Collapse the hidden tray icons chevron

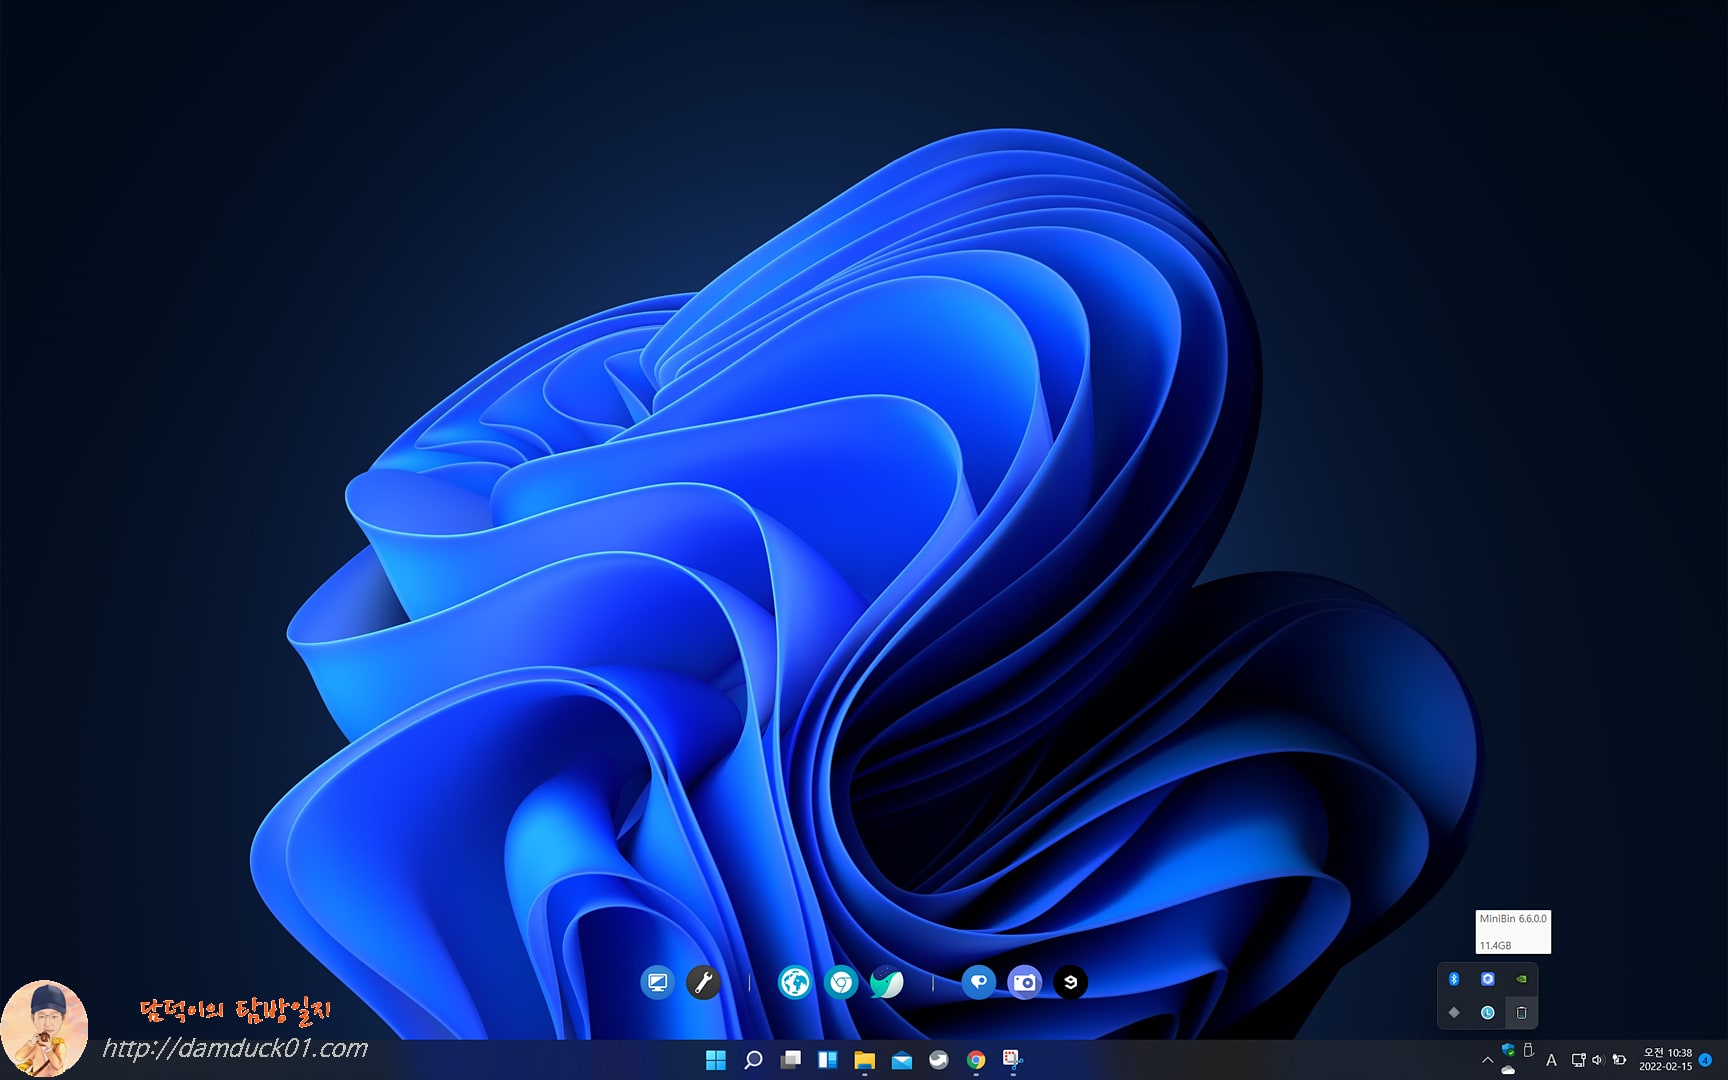click(1487, 1060)
